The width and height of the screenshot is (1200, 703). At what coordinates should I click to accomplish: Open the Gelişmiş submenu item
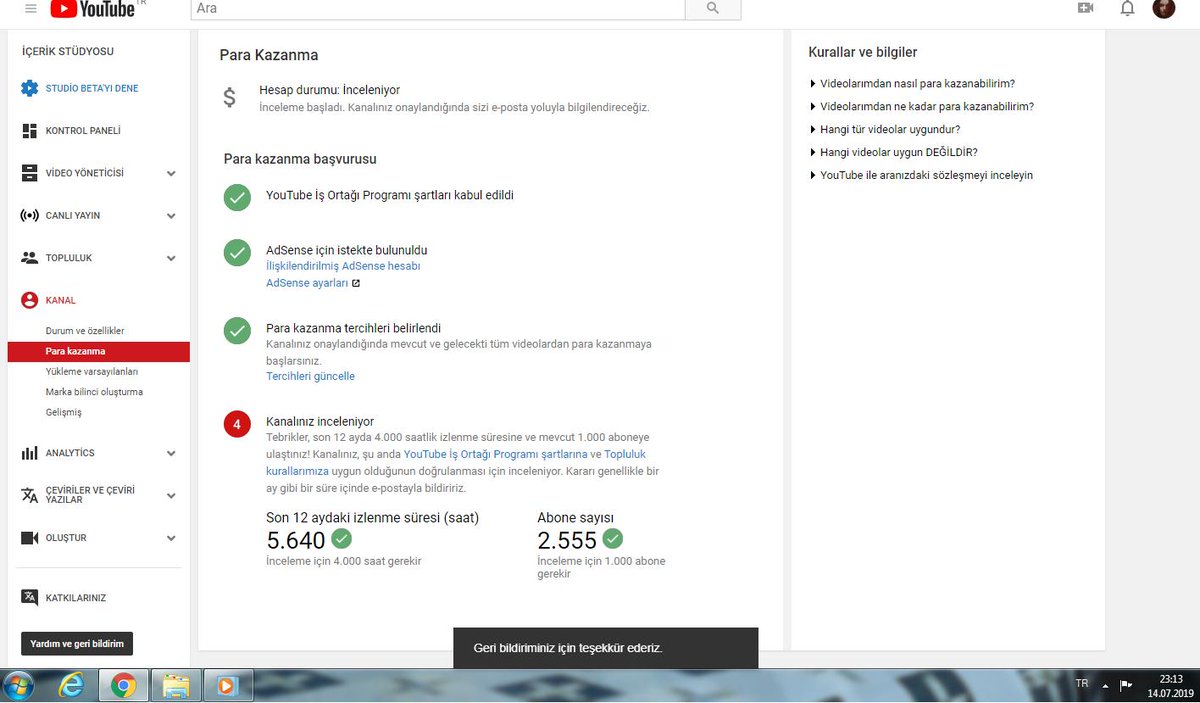coord(64,413)
